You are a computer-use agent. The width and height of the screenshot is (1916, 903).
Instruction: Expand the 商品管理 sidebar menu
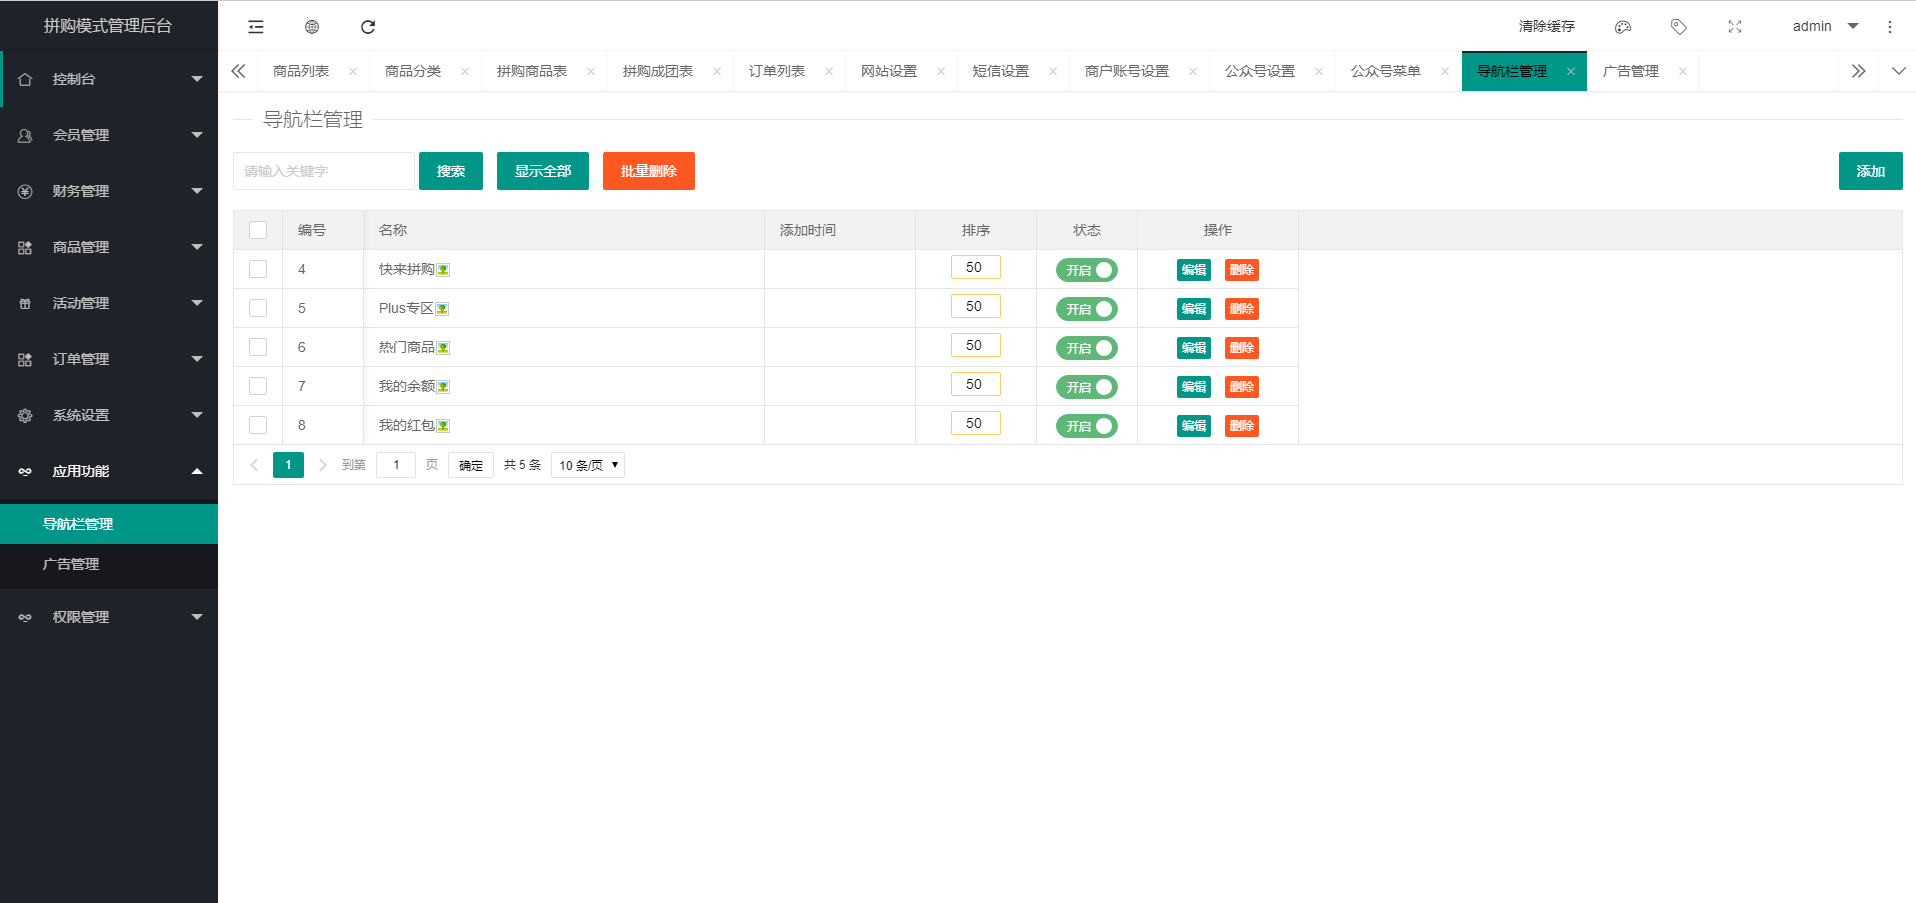109,247
